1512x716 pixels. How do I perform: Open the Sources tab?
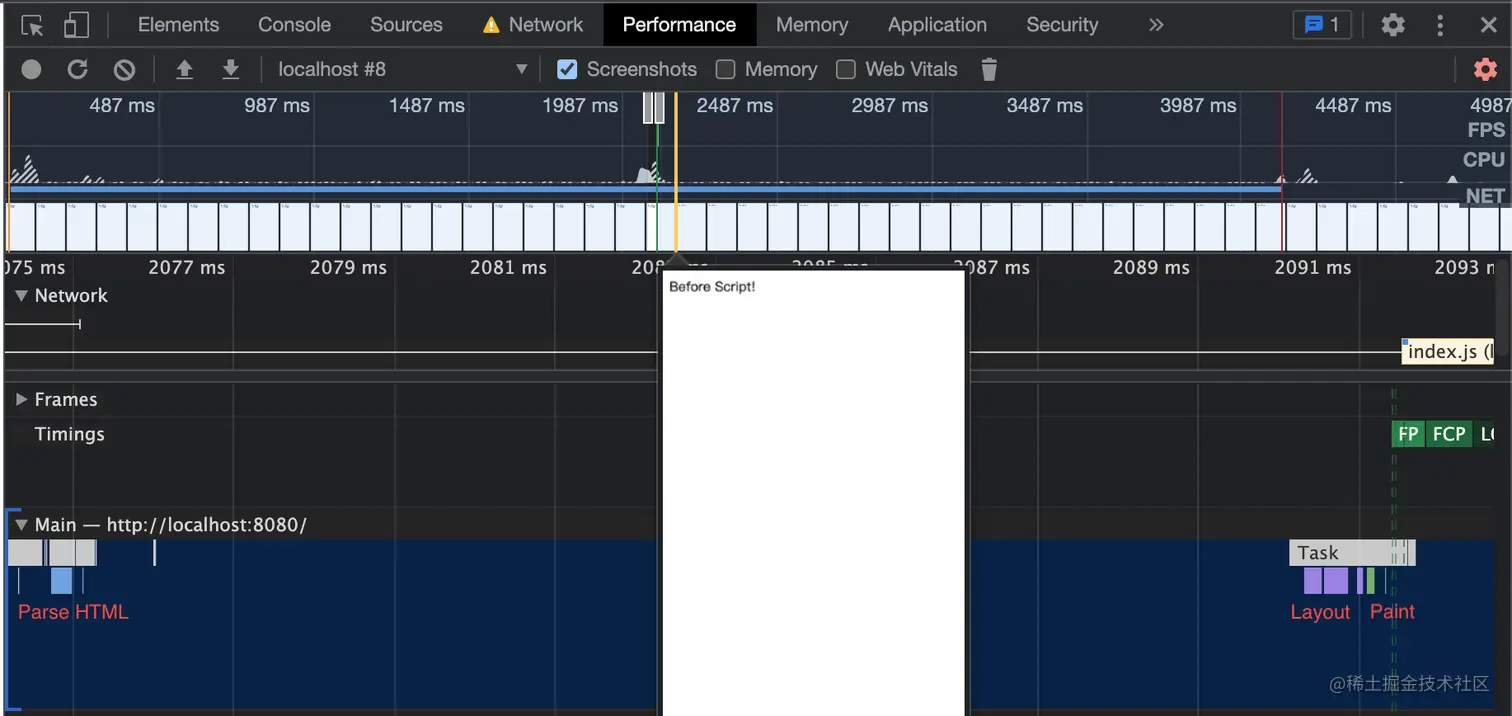pos(406,25)
